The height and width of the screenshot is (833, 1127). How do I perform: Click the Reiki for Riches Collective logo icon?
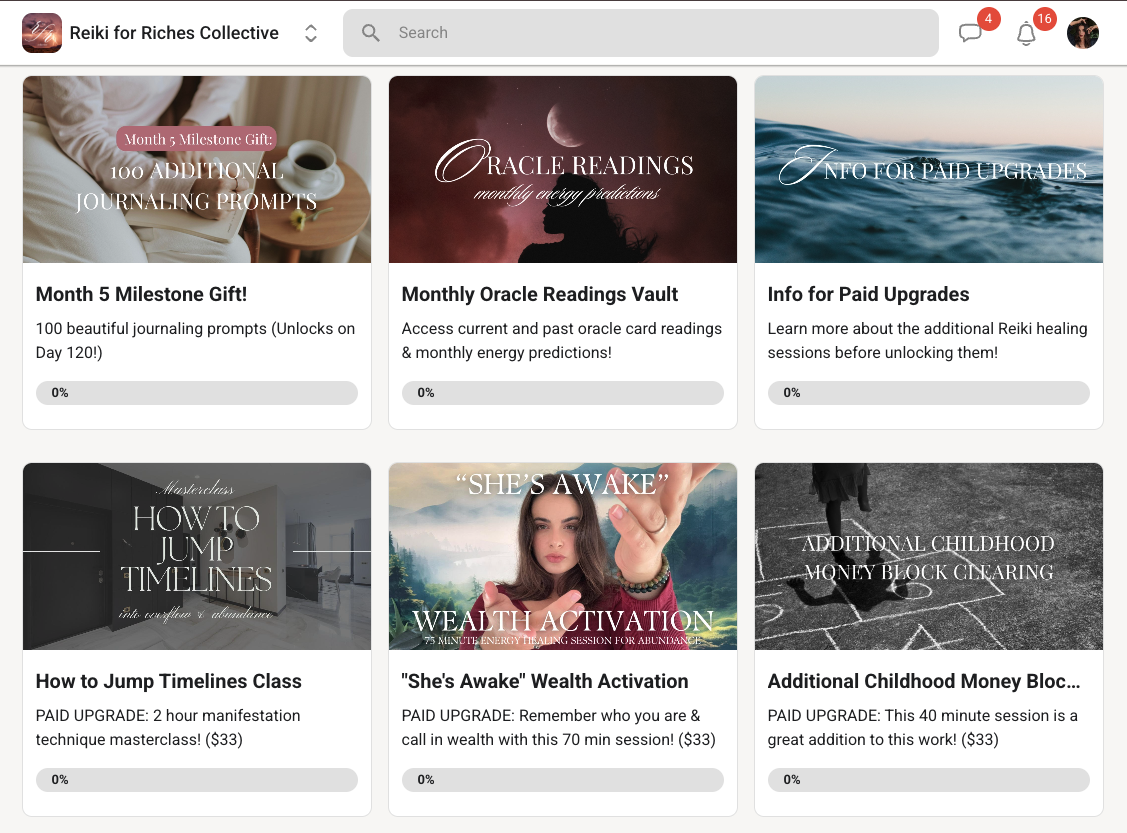click(x=42, y=33)
